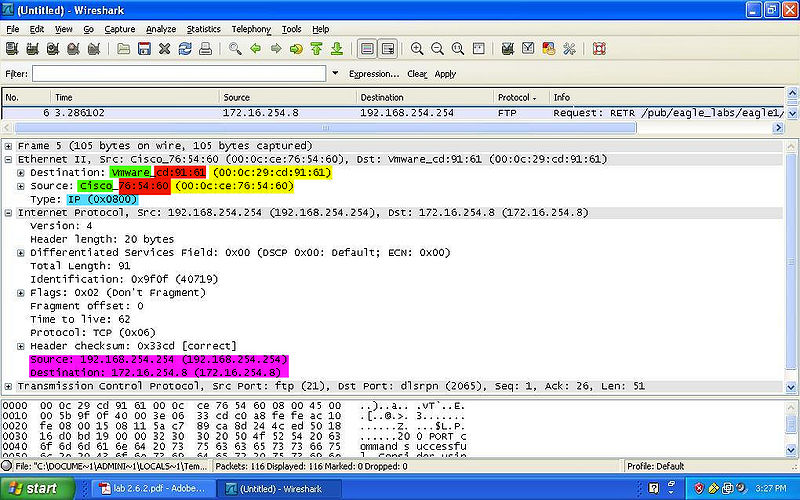Select 'Total Length: 91' line
Screen dimensions: 800x500
pyautogui.click(x=80, y=266)
